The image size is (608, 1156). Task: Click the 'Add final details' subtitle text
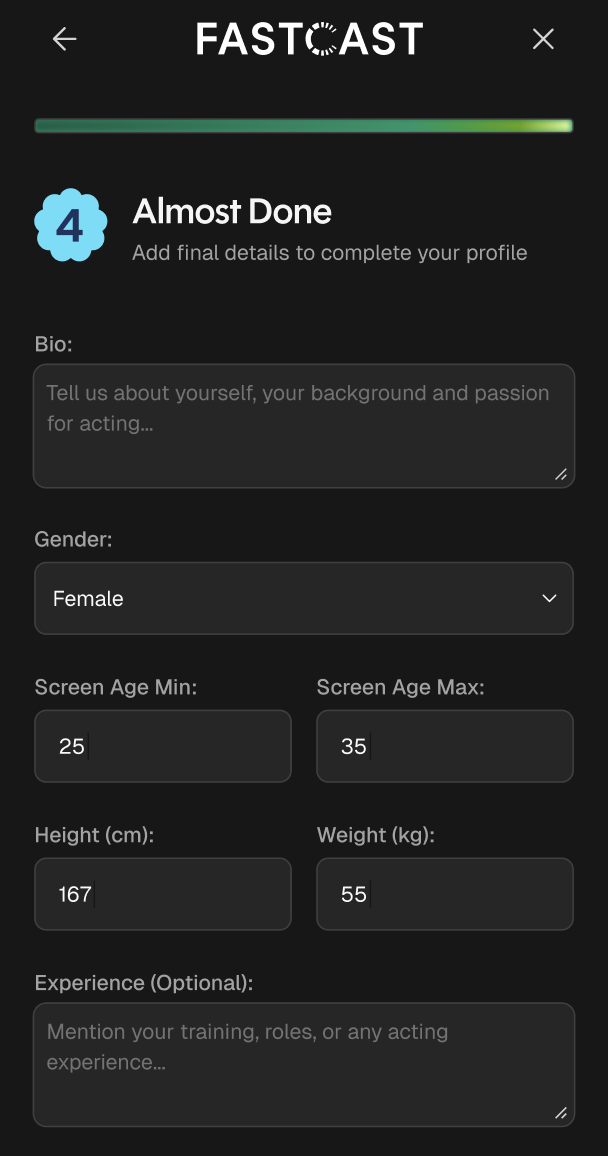coord(329,253)
